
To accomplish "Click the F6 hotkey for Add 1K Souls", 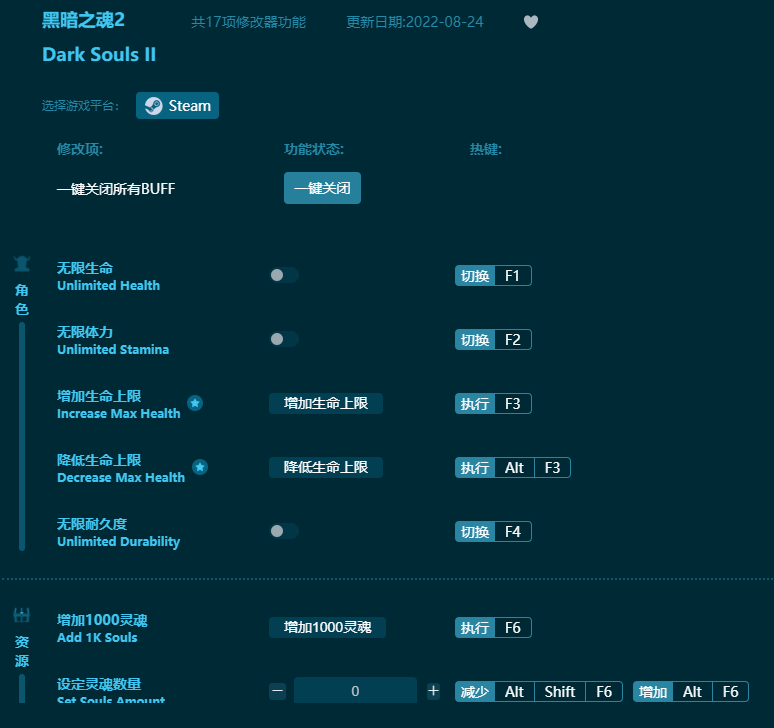I will click(x=512, y=628).
